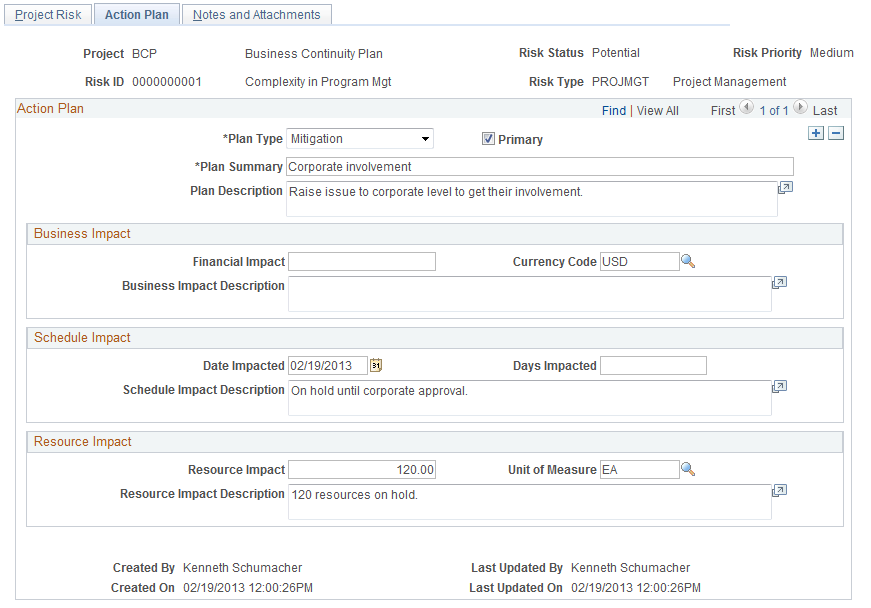Add a new action plan row
Screen dimensions: 871x608
coord(815,133)
